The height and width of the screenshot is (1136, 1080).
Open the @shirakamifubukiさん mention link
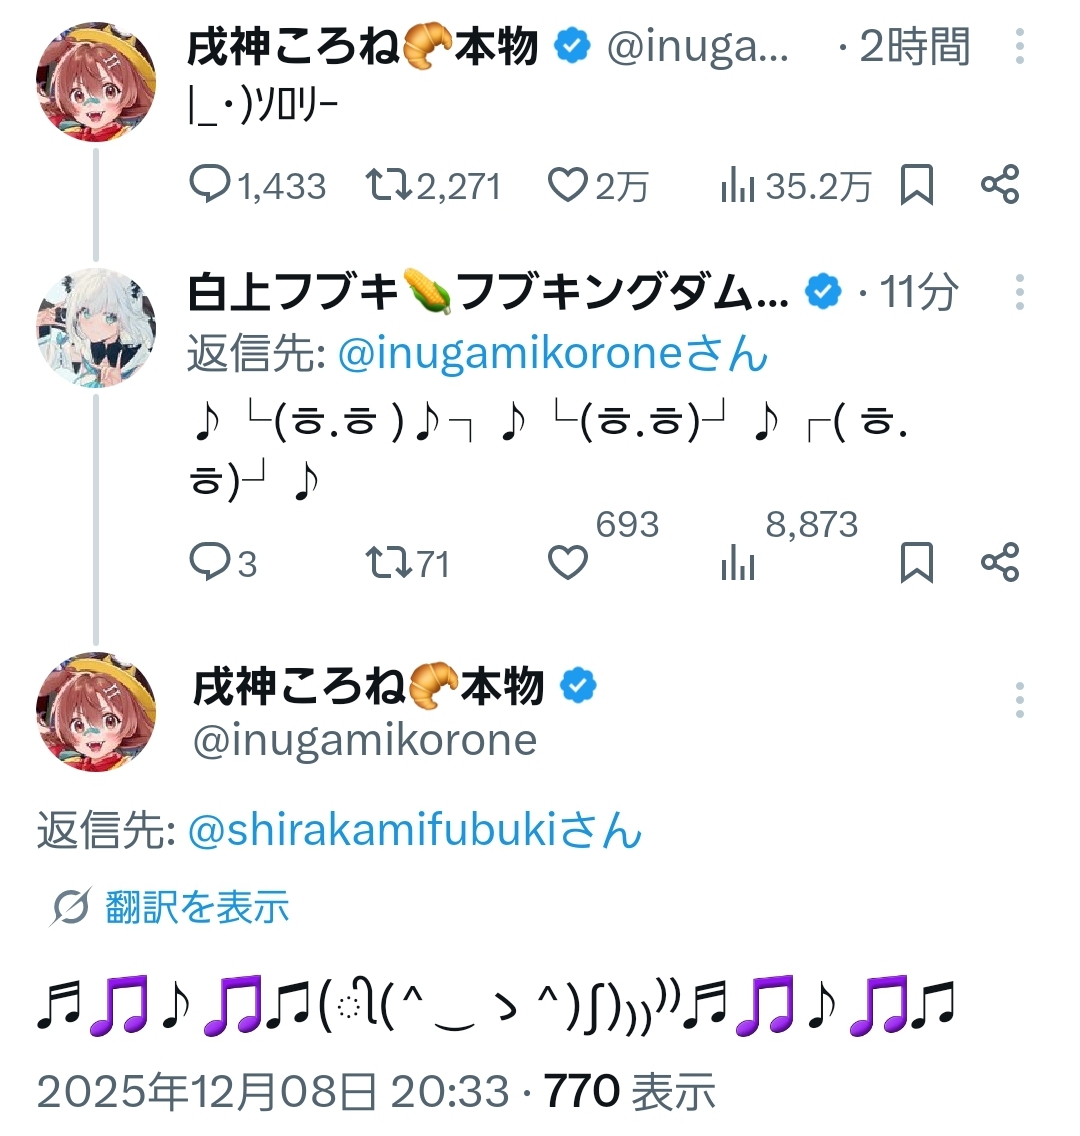(415, 832)
